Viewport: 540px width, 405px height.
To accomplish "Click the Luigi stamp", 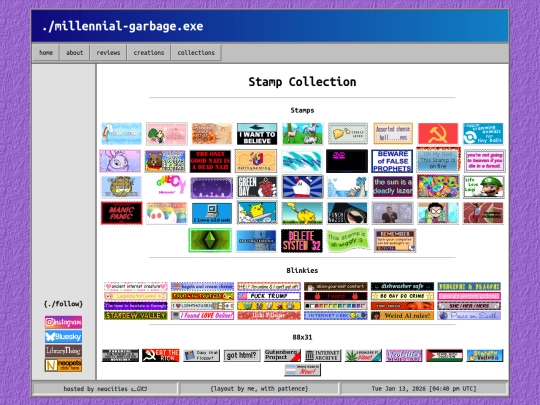I will [x=484, y=187].
